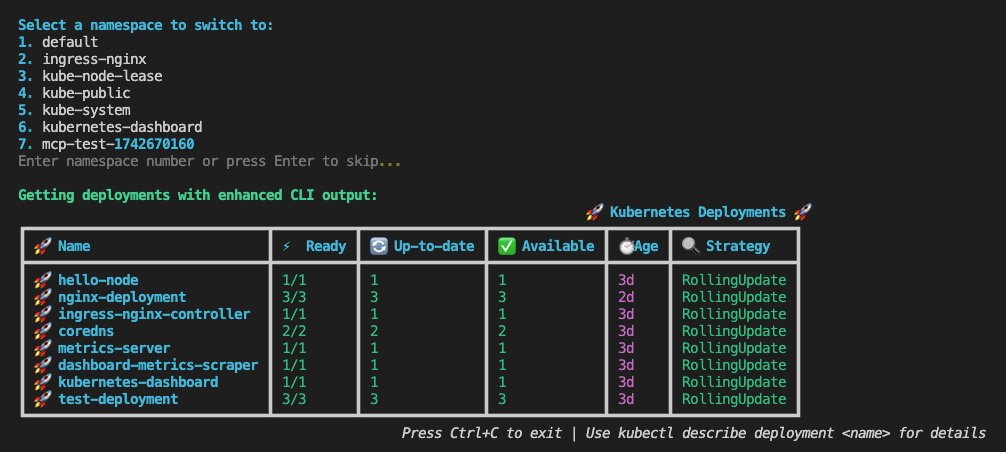Viewport: 1006px width, 452px height.
Task: Select namespace option 2. ingress-nginx
Action: pyautogui.click(x=82, y=59)
